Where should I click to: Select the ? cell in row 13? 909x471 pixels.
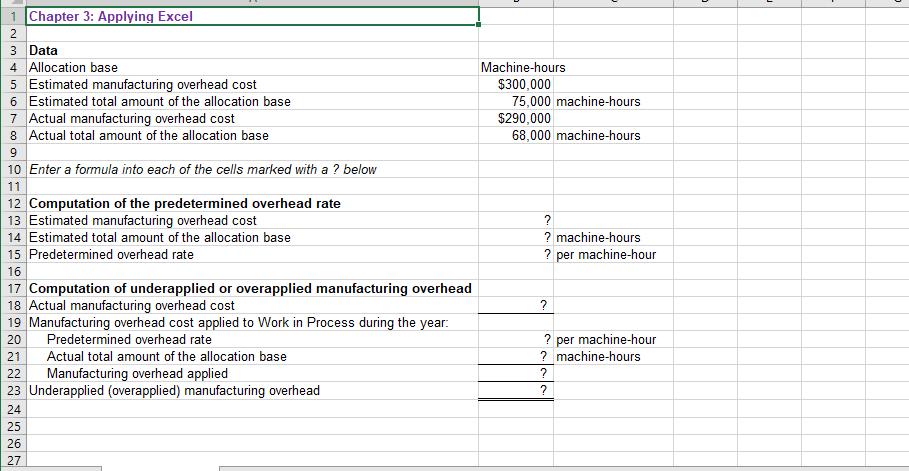coord(516,220)
